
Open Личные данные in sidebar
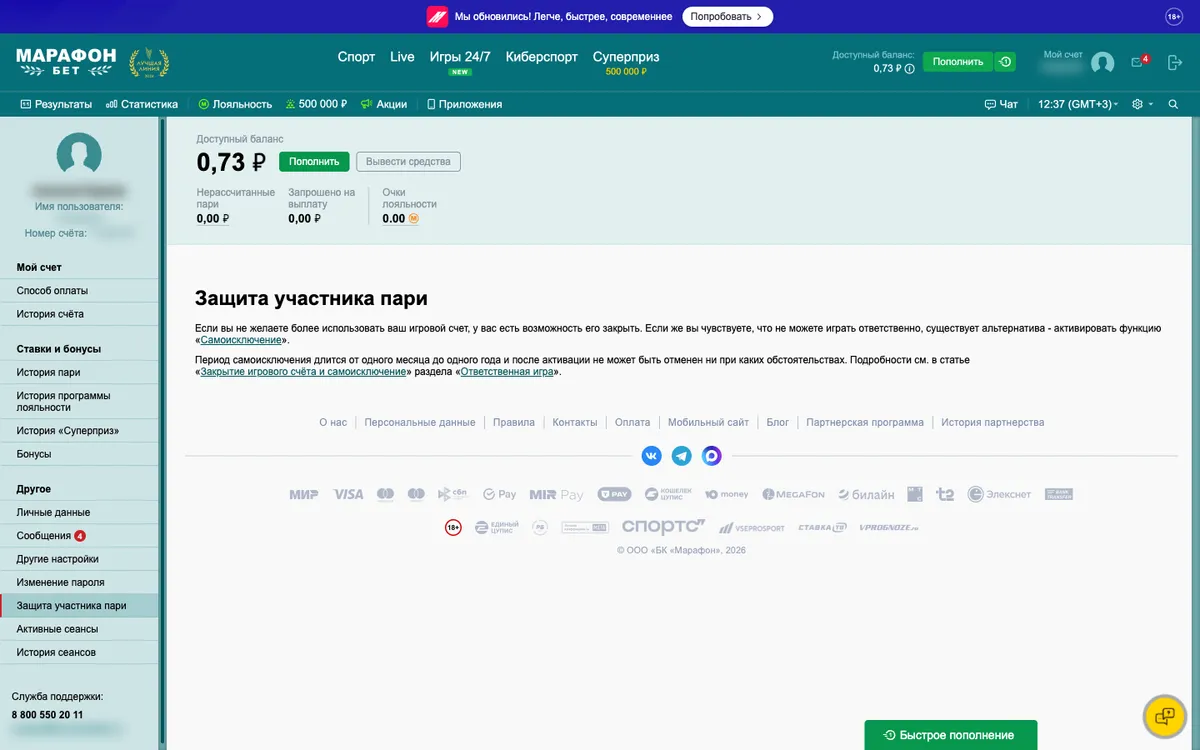click(79, 513)
